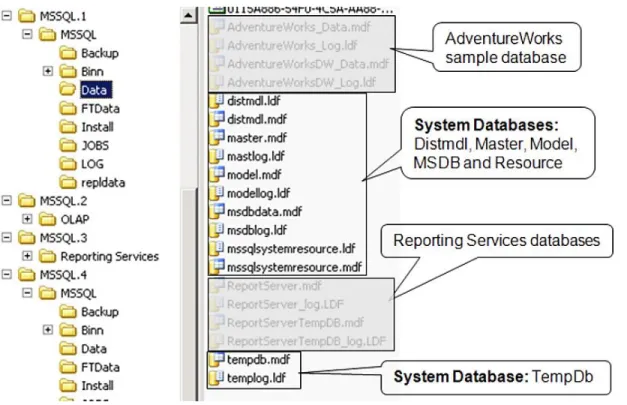Expand the Reporting Services folder

point(27,256)
